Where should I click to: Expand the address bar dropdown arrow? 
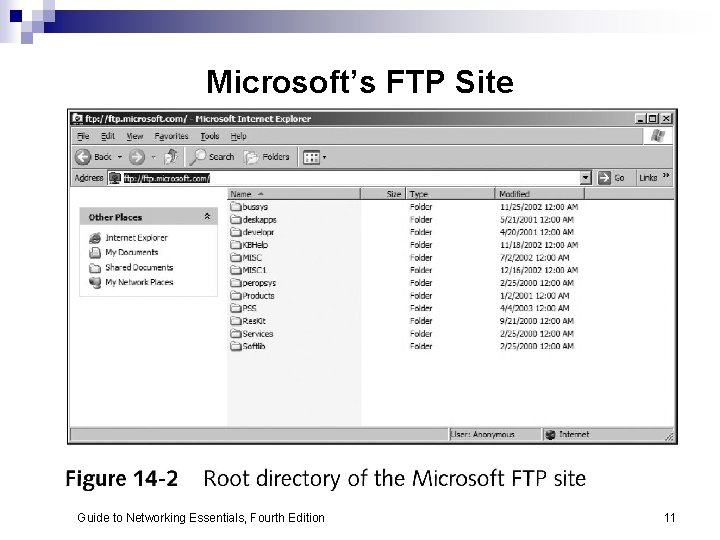pos(585,178)
